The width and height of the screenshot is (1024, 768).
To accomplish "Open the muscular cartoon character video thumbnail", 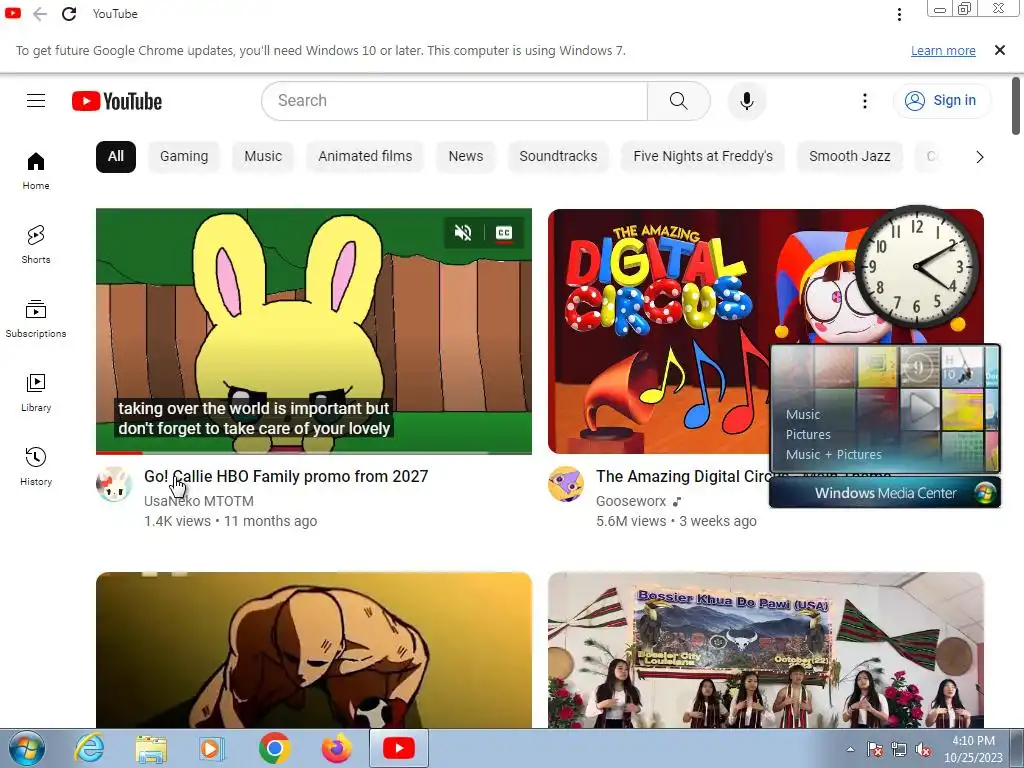I will tap(313, 650).
